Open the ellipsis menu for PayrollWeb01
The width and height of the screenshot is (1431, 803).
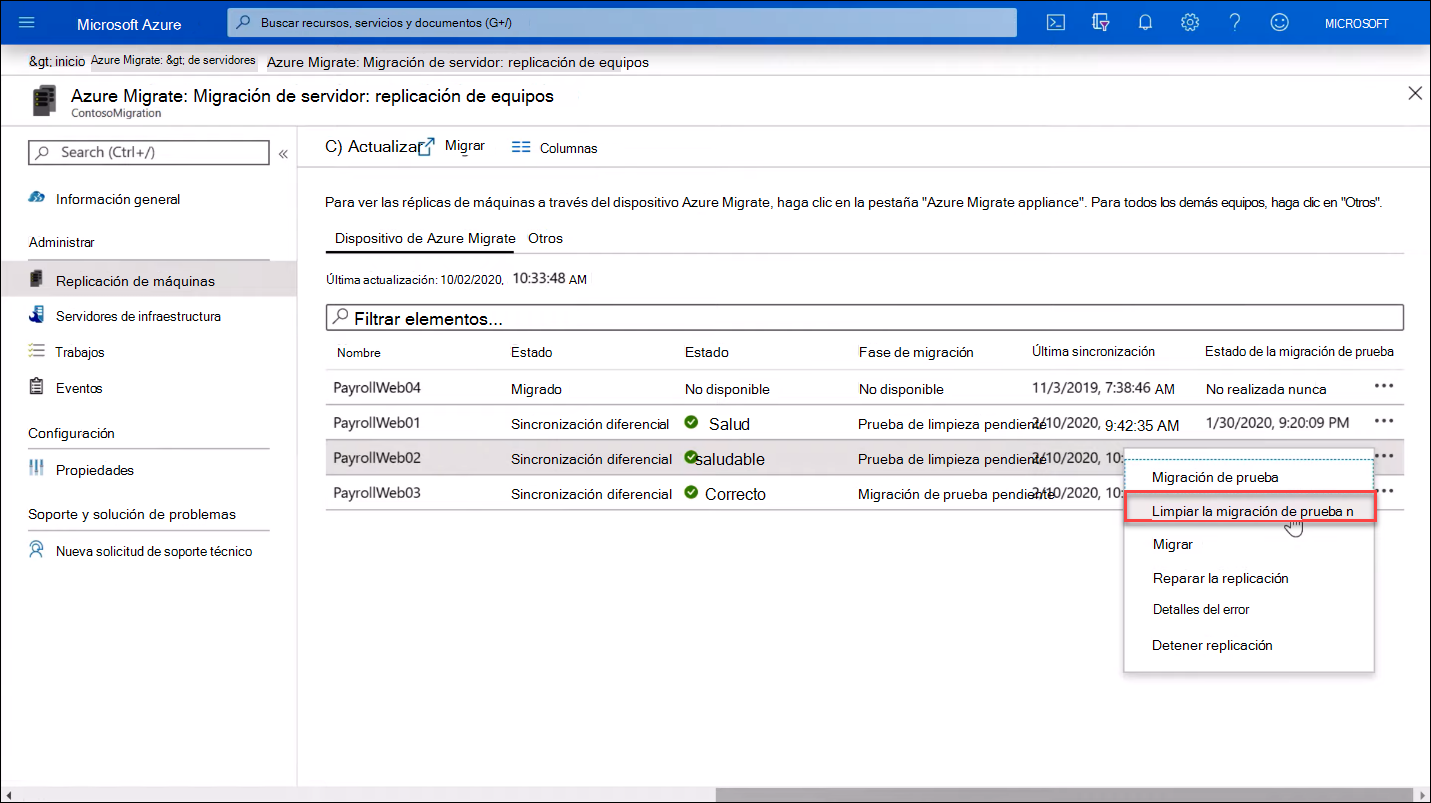(1384, 421)
